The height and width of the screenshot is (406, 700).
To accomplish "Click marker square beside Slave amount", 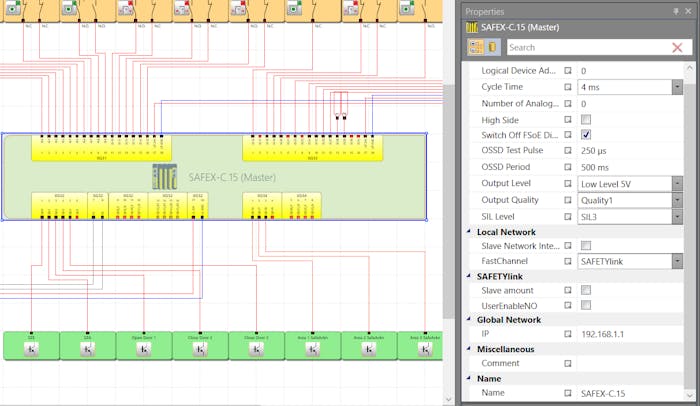I will click(x=567, y=290).
